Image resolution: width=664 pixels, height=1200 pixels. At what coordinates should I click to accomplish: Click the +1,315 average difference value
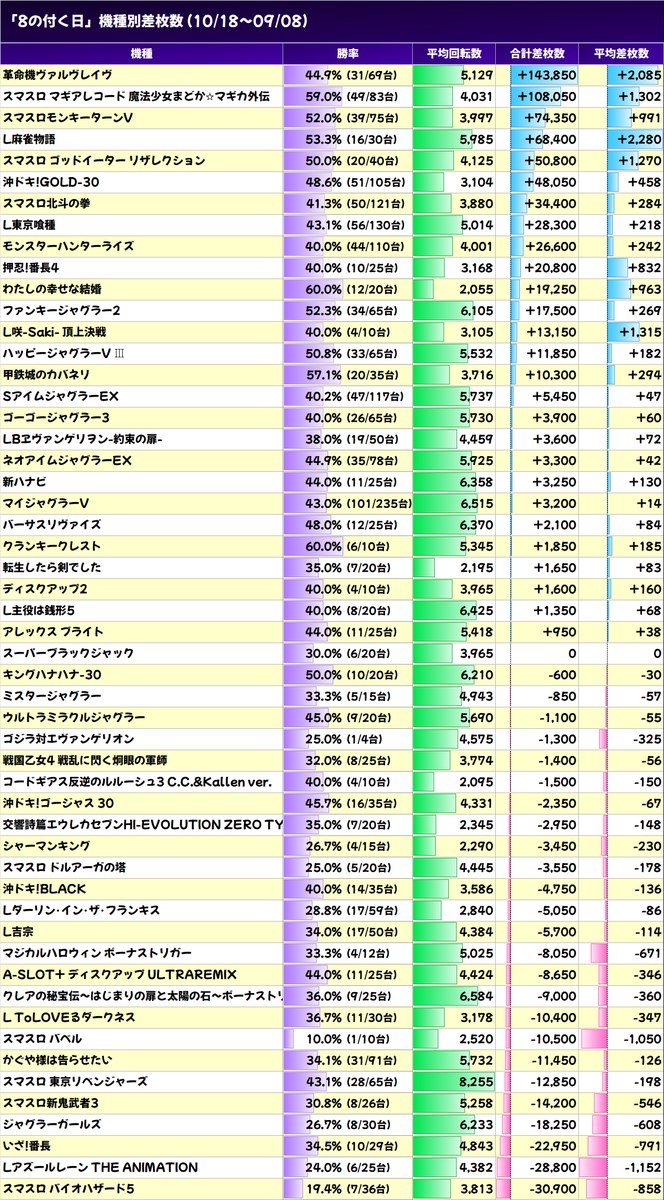coord(639,331)
